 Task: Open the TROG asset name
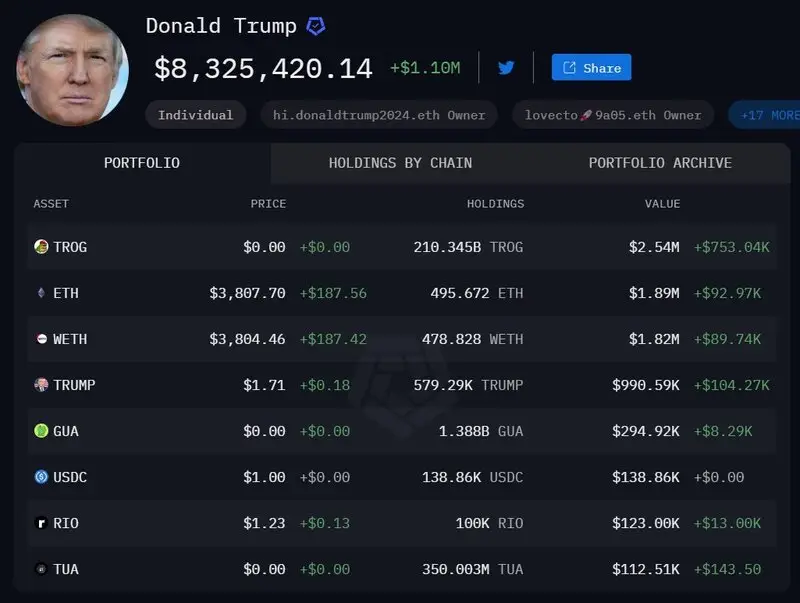[70, 247]
